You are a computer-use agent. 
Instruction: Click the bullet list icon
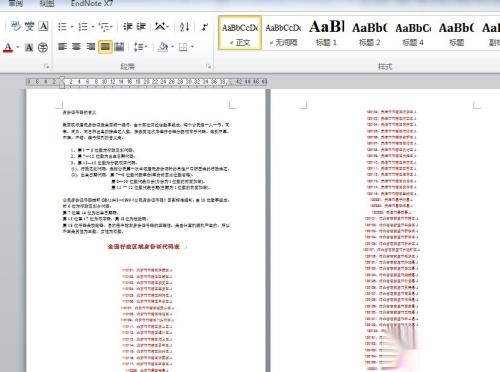tap(62, 27)
